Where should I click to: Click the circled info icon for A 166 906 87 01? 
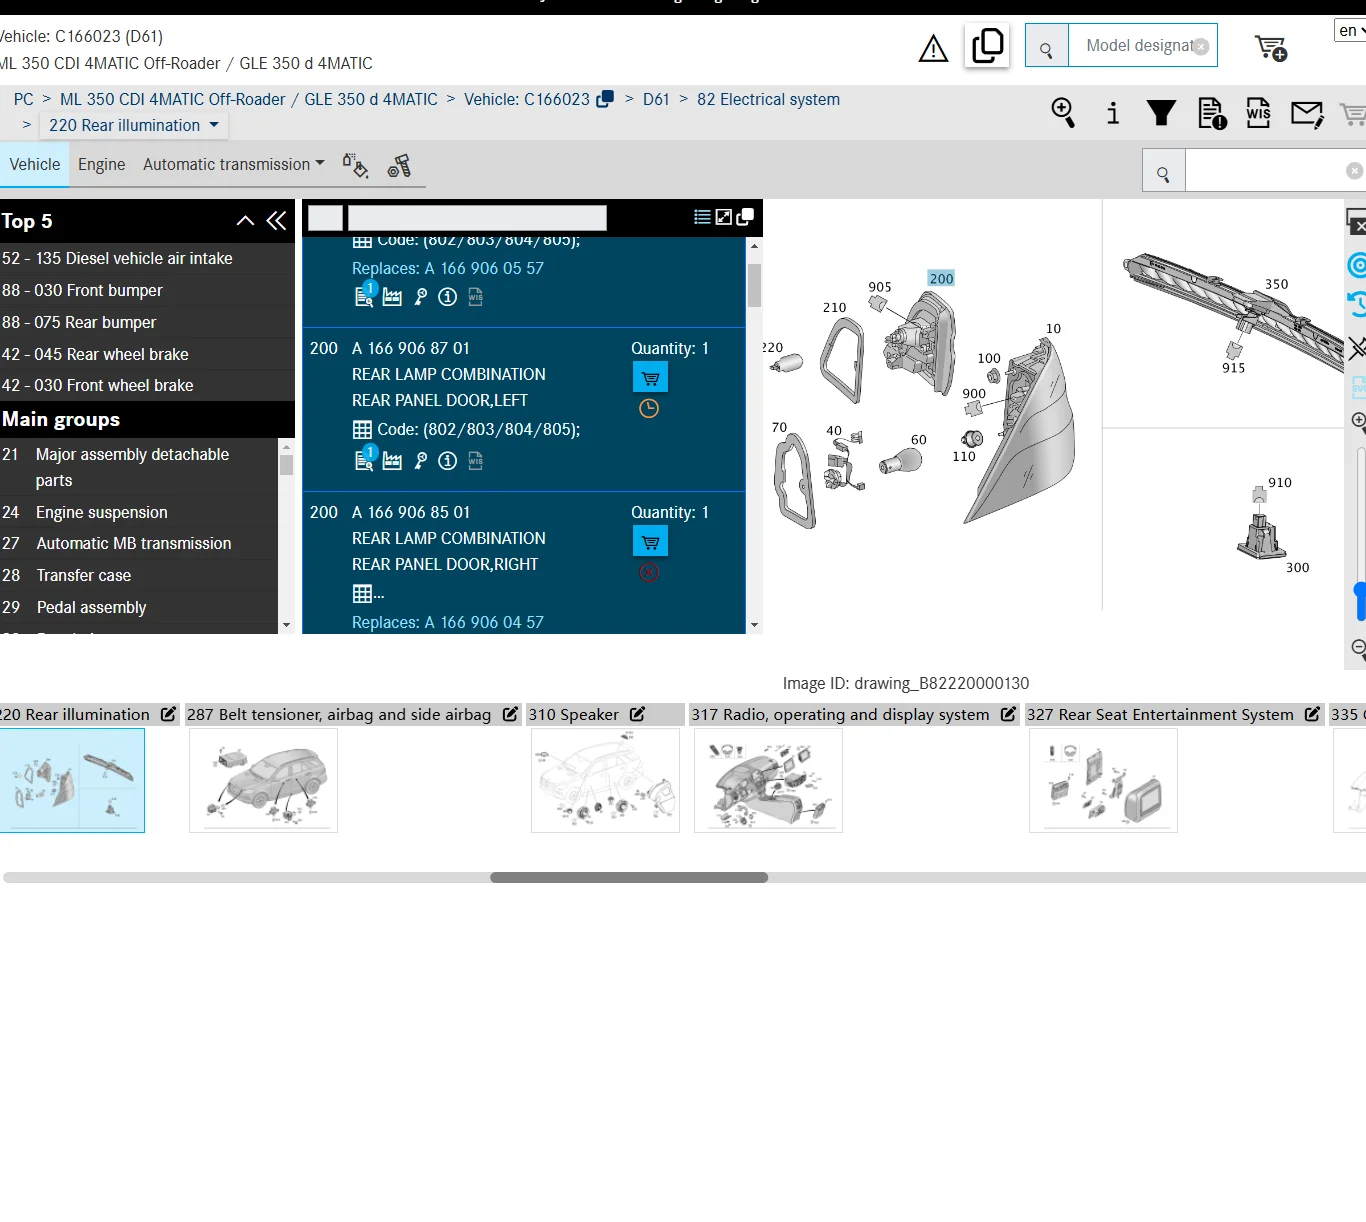click(448, 461)
